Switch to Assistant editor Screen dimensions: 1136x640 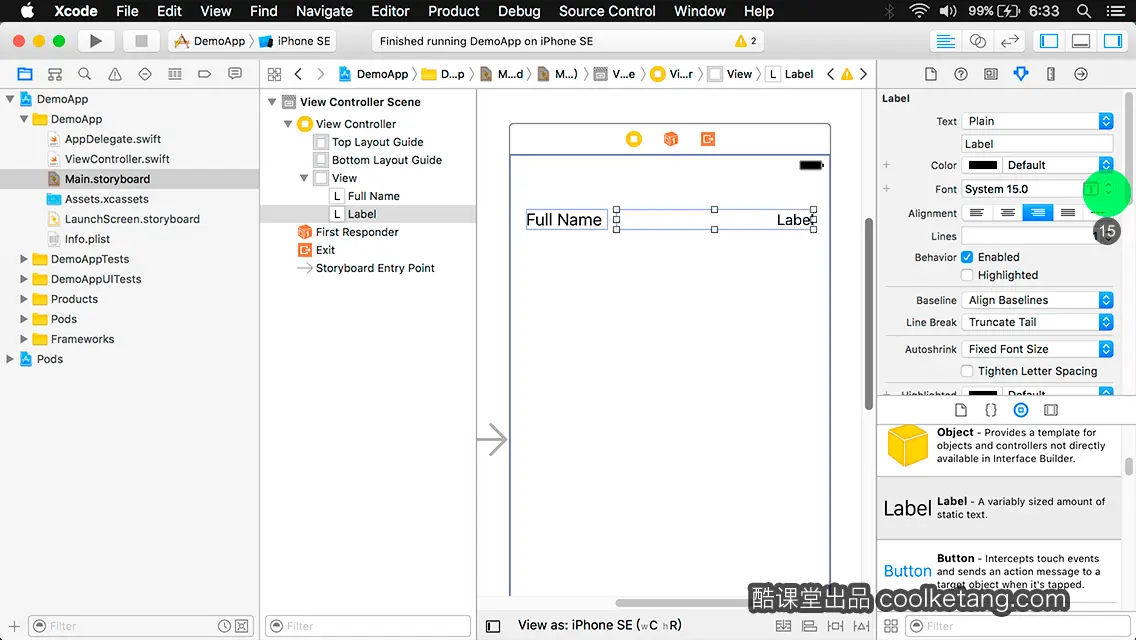(x=977, y=41)
